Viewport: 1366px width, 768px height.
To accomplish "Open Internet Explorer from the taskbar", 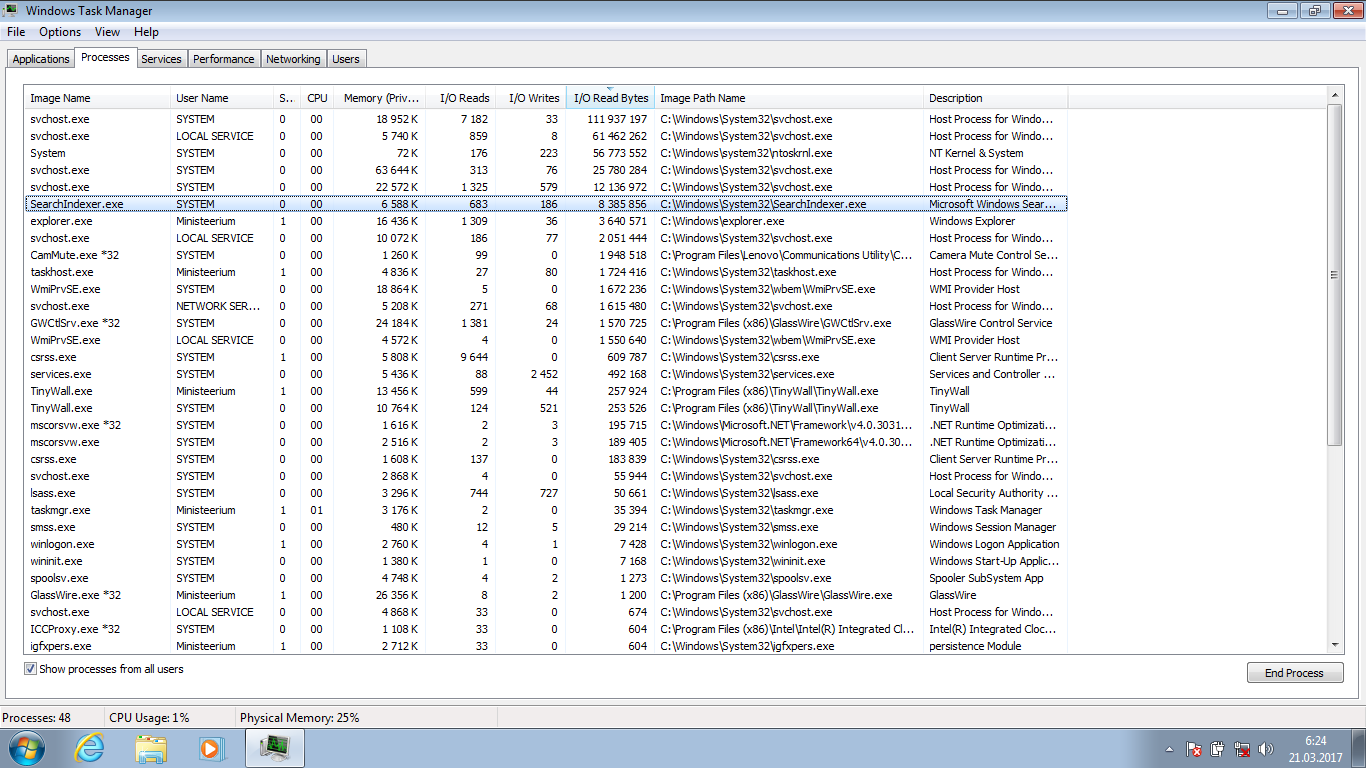I will [90, 748].
